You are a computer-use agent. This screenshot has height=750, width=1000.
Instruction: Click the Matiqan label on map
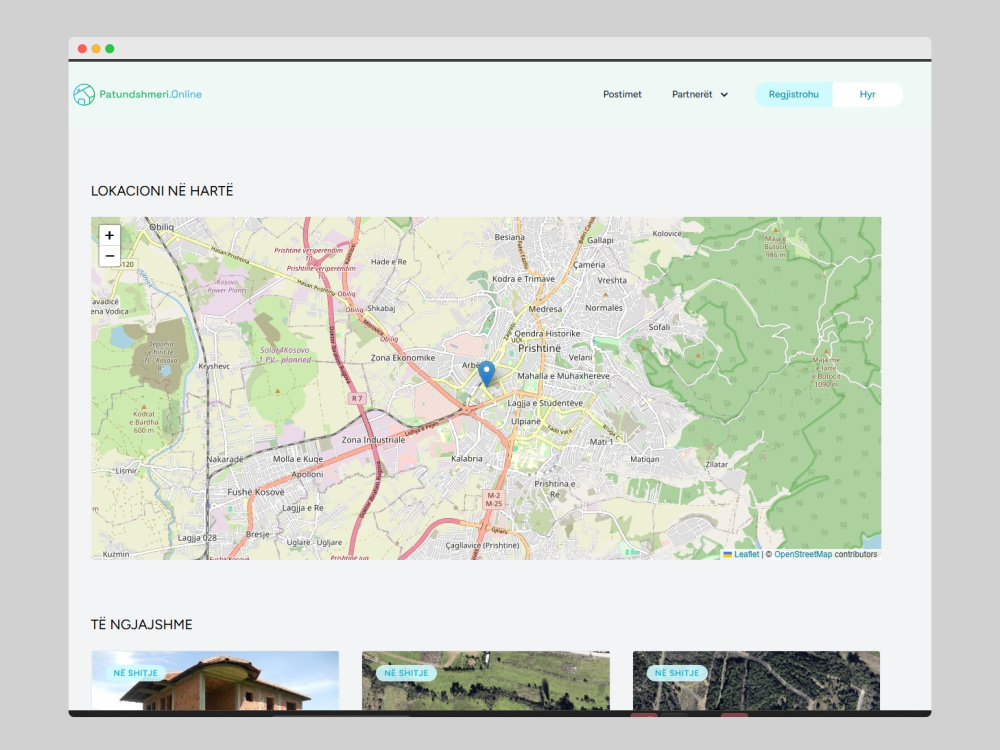tap(645, 459)
